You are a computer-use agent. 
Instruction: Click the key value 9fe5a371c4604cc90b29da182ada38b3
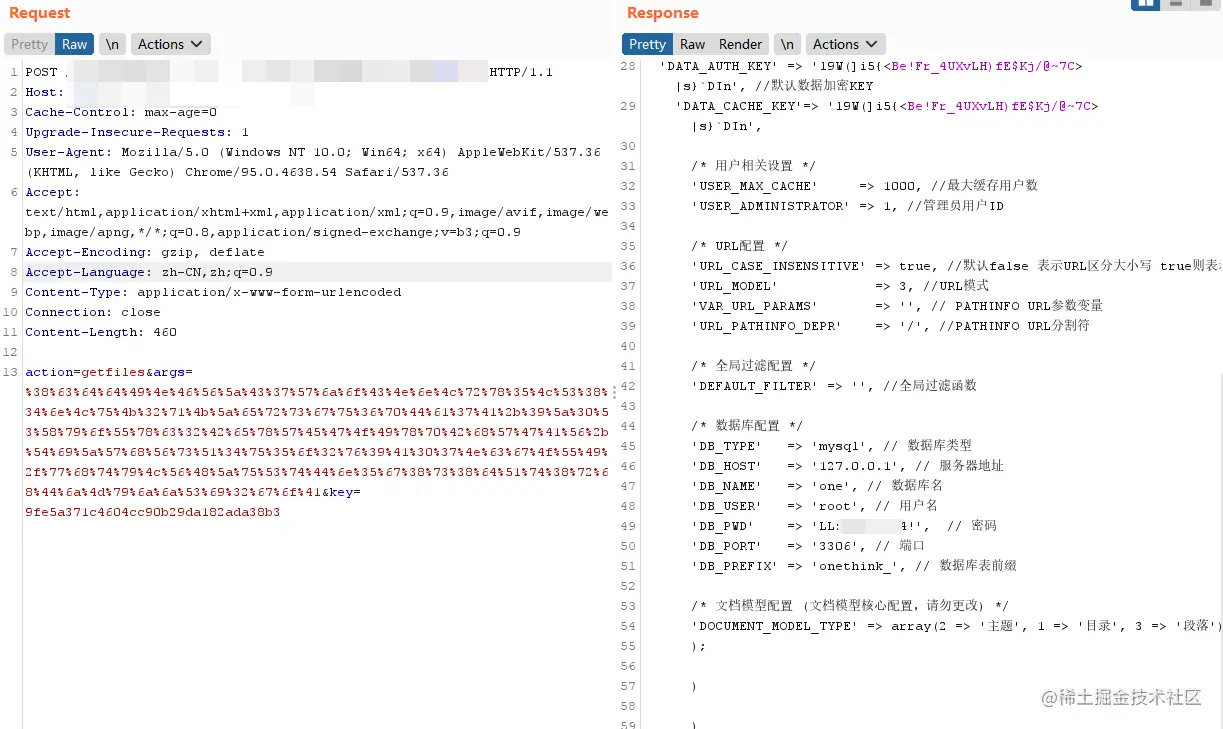[x=153, y=512]
